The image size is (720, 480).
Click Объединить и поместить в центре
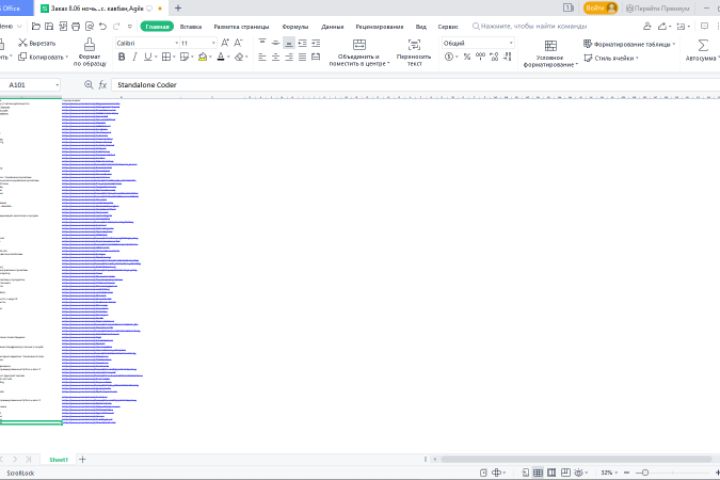359,52
